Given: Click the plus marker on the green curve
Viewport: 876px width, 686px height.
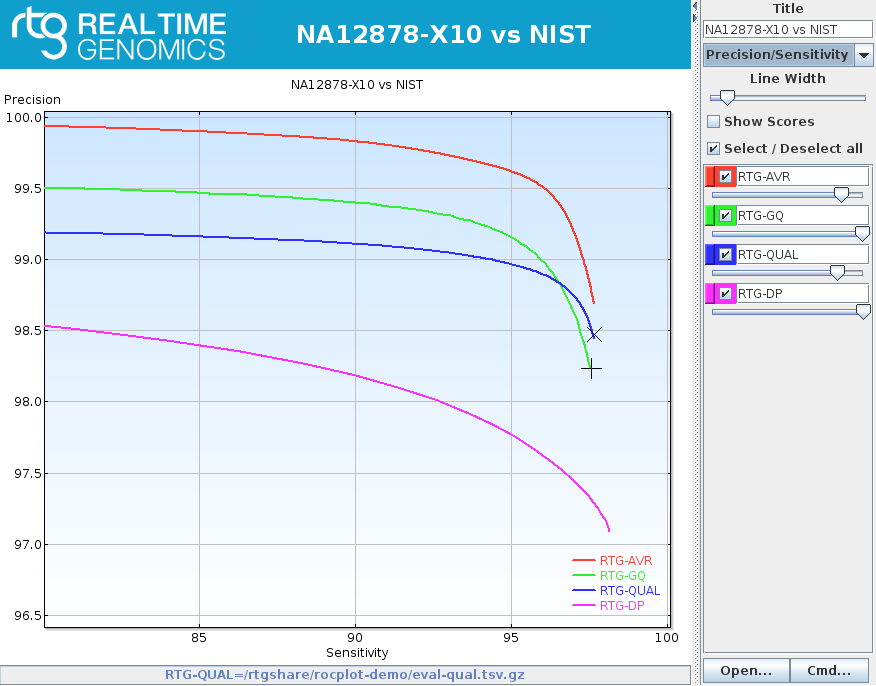Looking at the screenshot, I should click(x=592, y=369).
